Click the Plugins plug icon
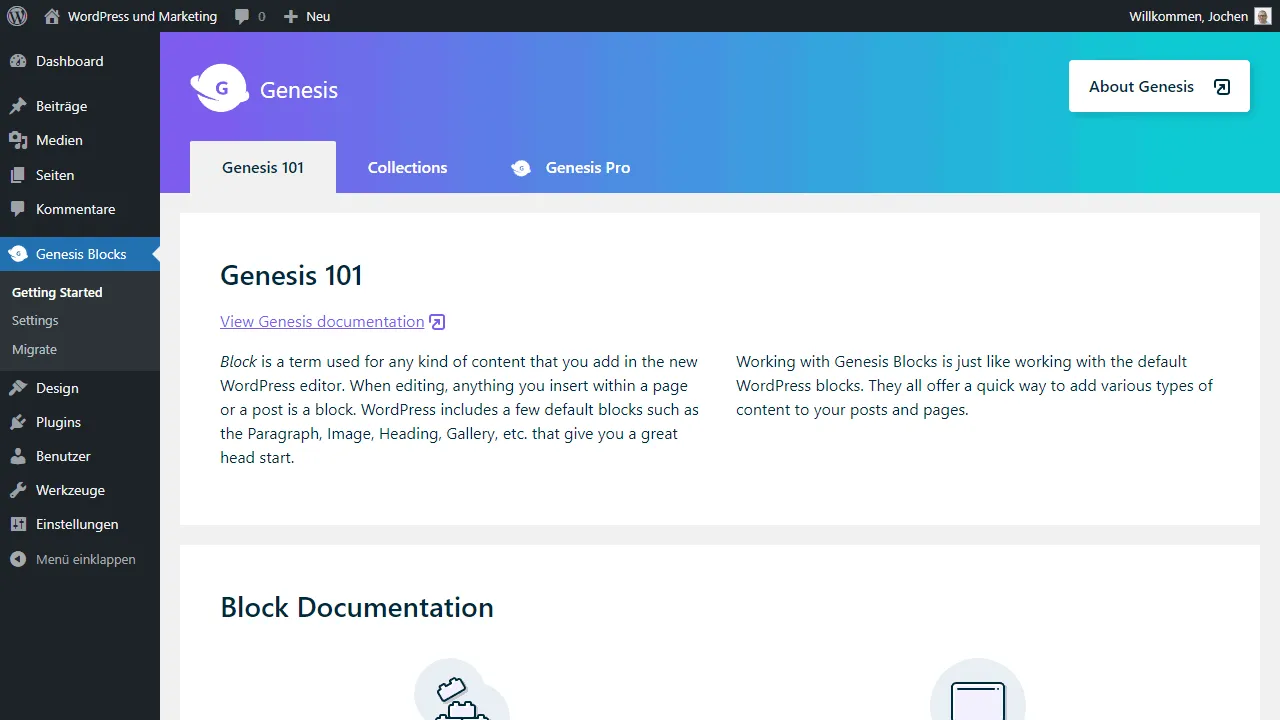Screen dimensions: 1280x720 [18, 422]
